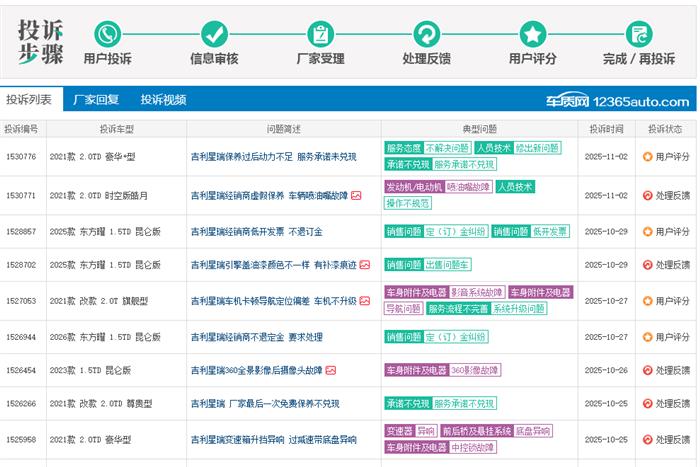The image size is (700, 467).
Task: Click the status icon for complaint 1530776
Action: point(647,157)
